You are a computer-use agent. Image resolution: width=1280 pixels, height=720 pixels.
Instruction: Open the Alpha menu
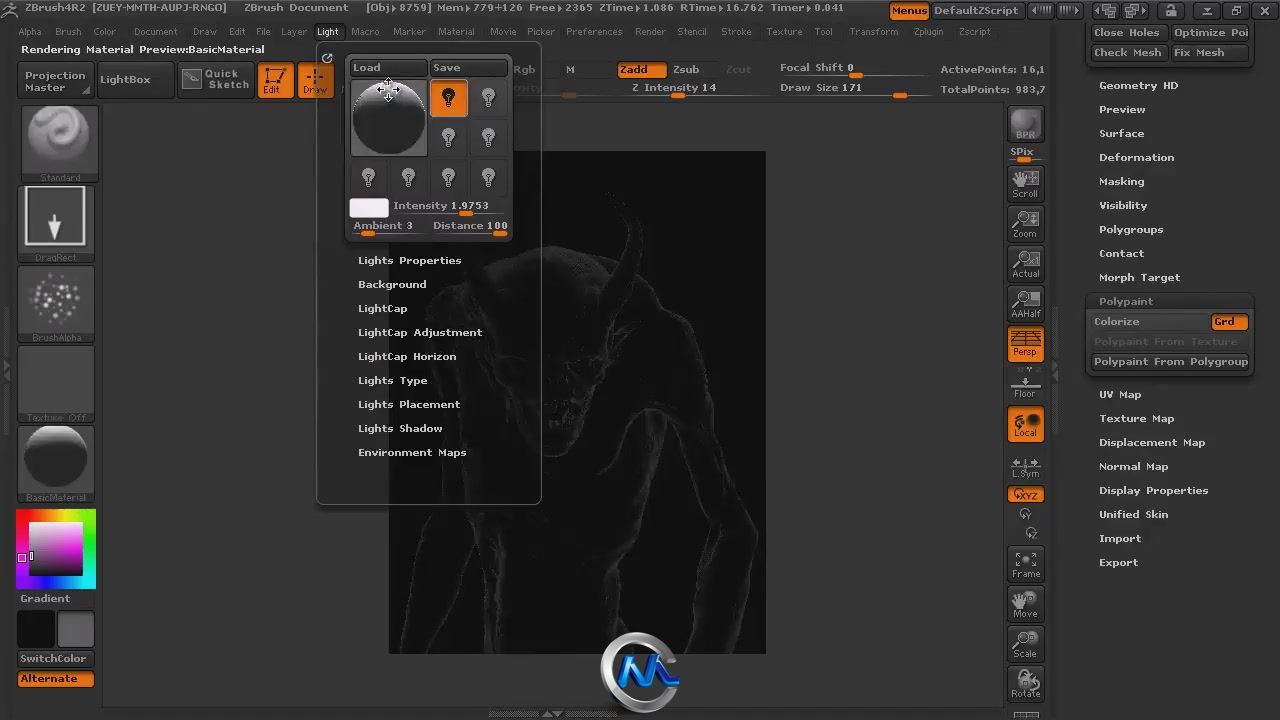click(30, 32)
